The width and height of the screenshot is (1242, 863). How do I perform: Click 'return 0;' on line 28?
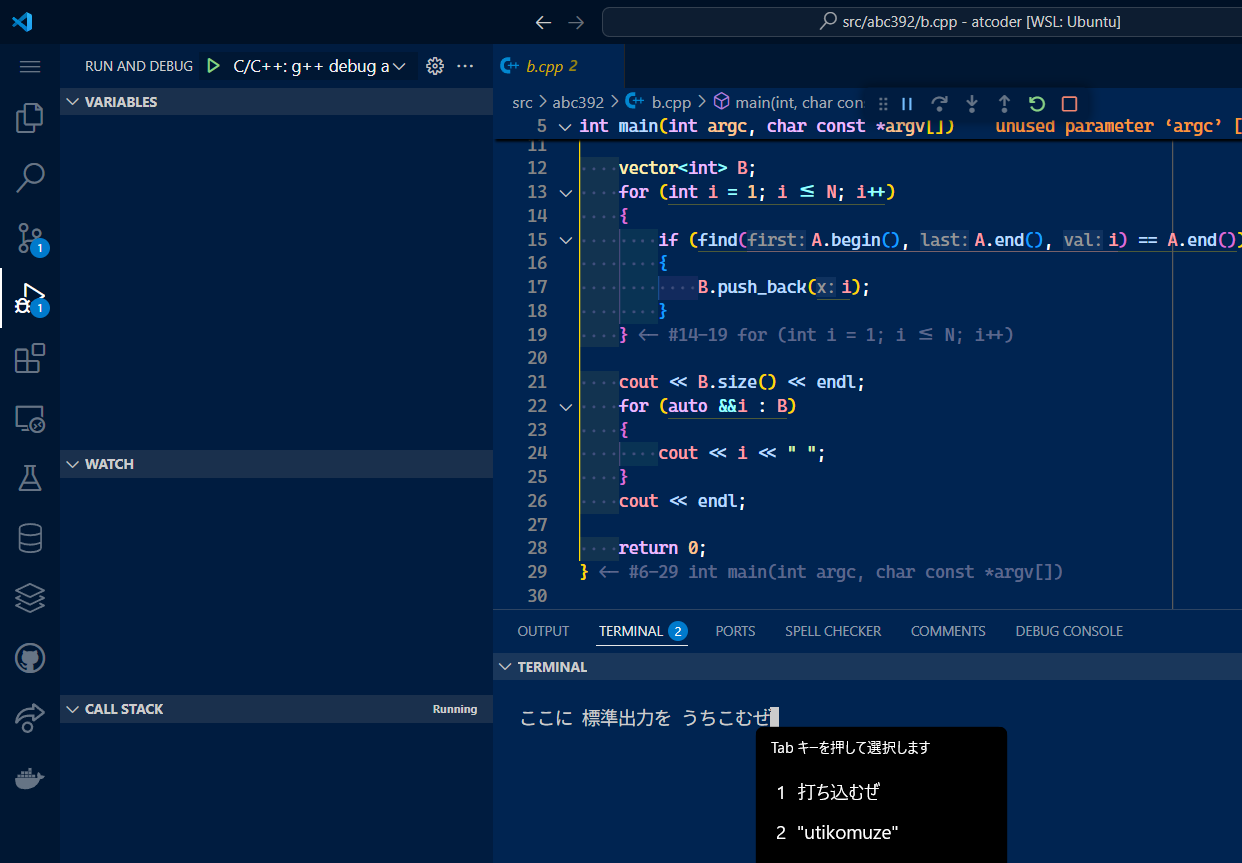(x=662, y=548)
